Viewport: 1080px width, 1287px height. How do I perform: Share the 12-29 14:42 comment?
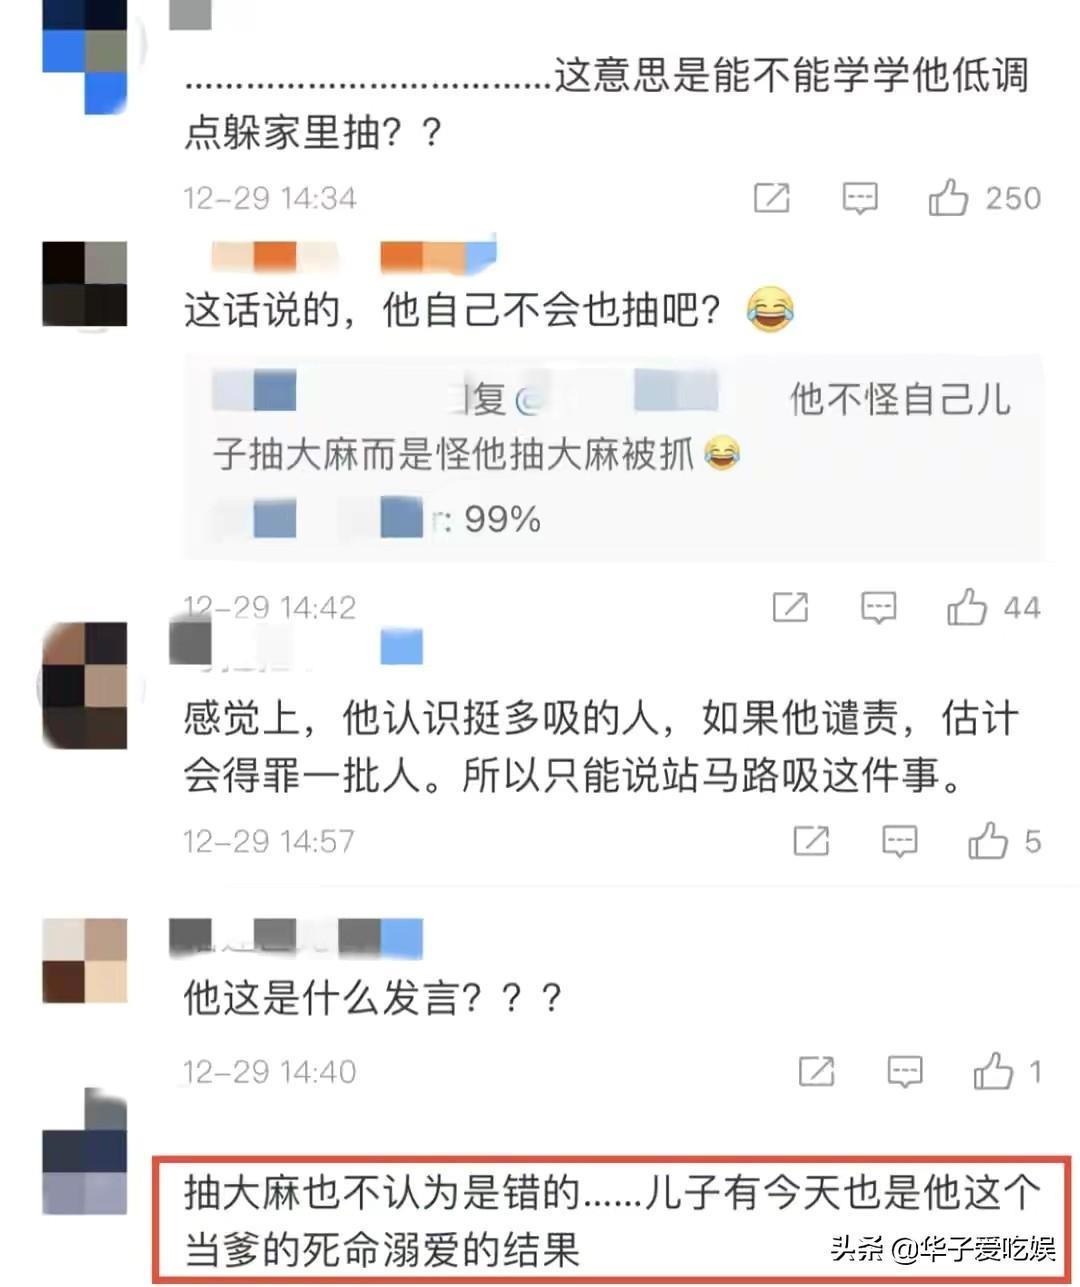pyautogui.click(x=790, y=607)
